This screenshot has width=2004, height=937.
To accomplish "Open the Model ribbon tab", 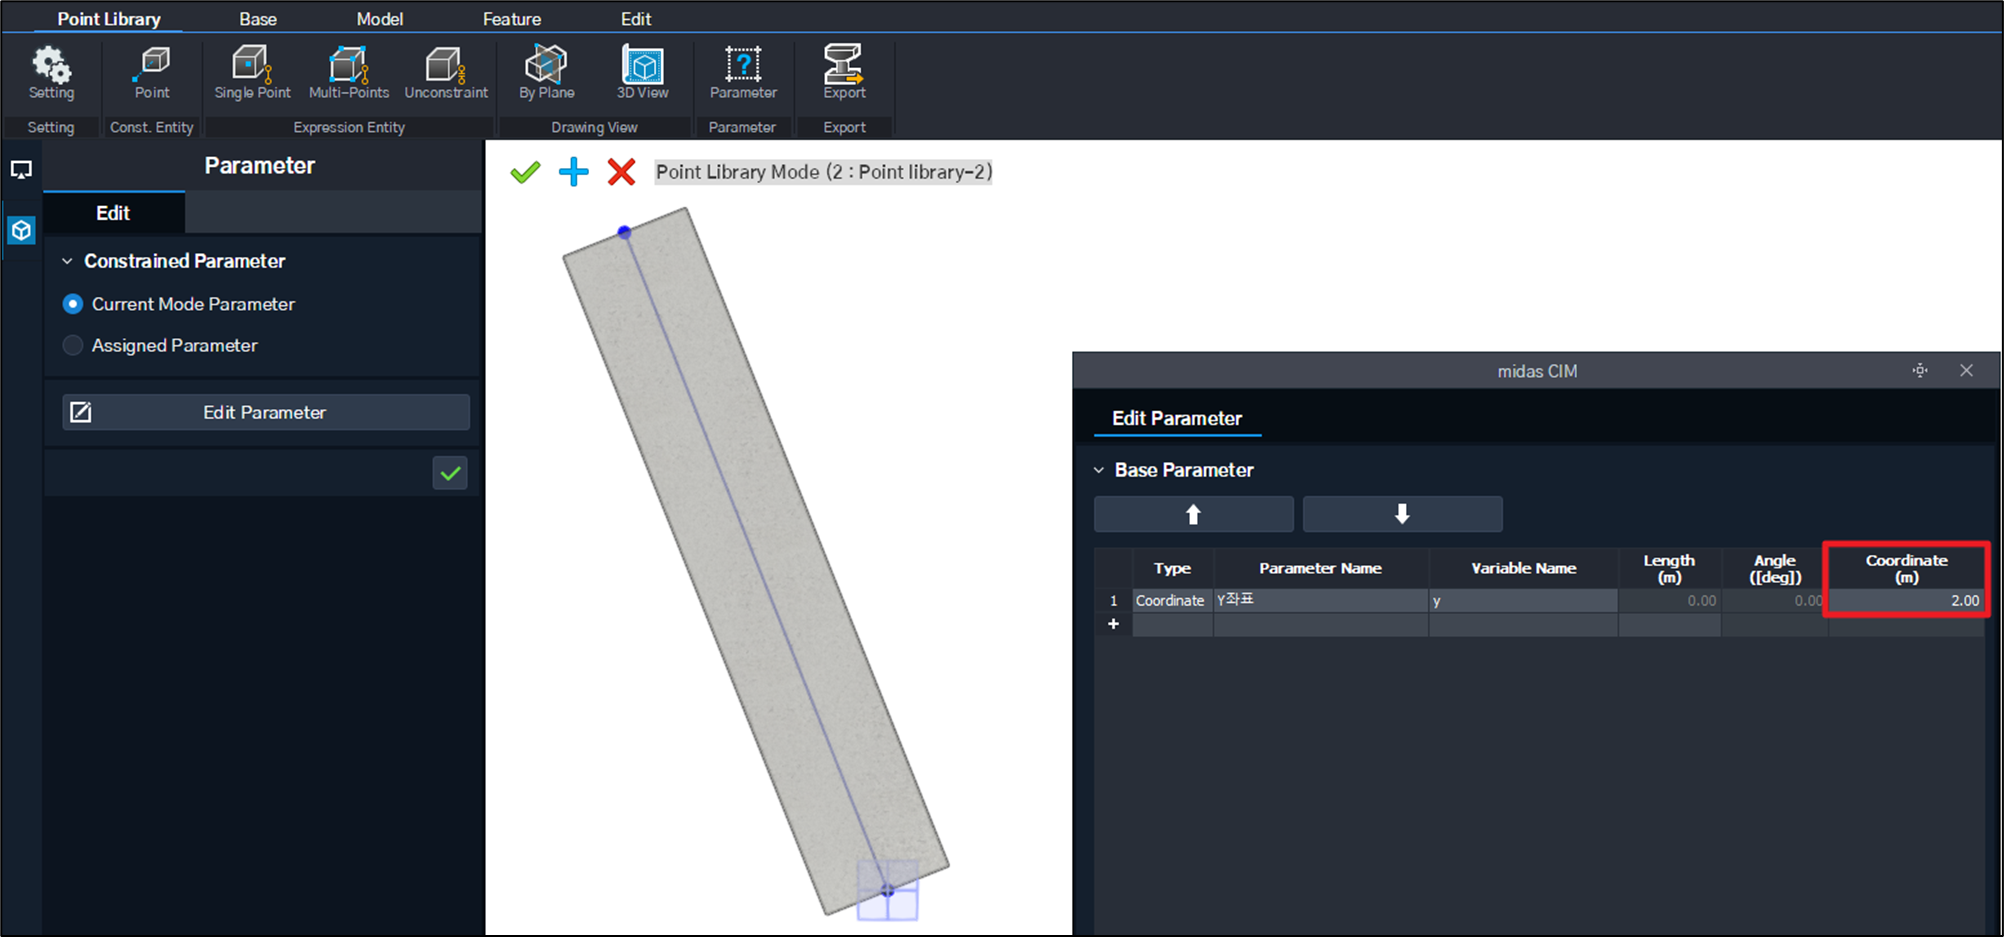I will (x=380, y=18).
